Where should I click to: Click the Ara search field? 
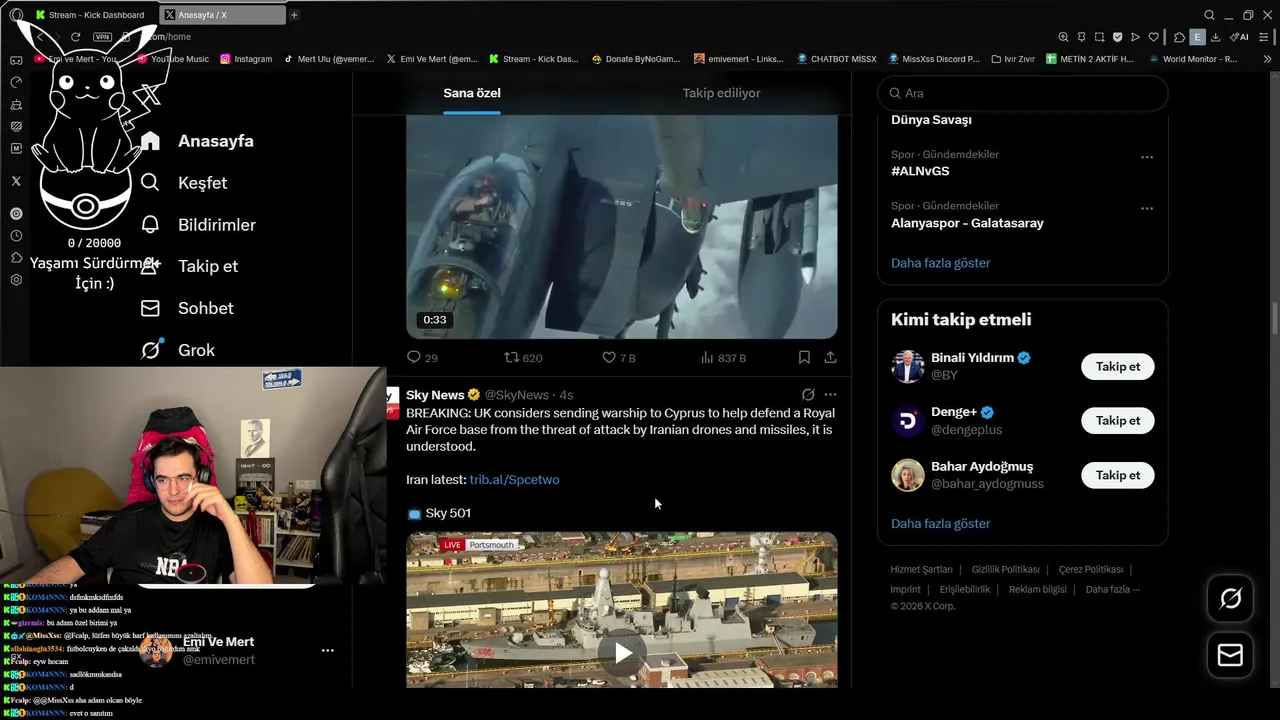tap(1022, 93)
